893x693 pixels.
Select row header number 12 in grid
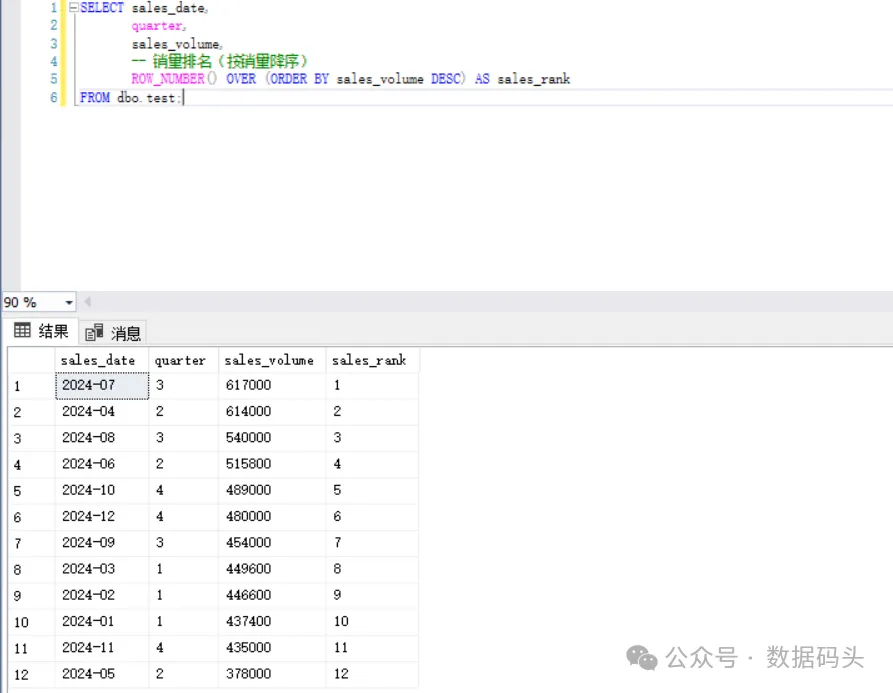[x=32, y=674]
